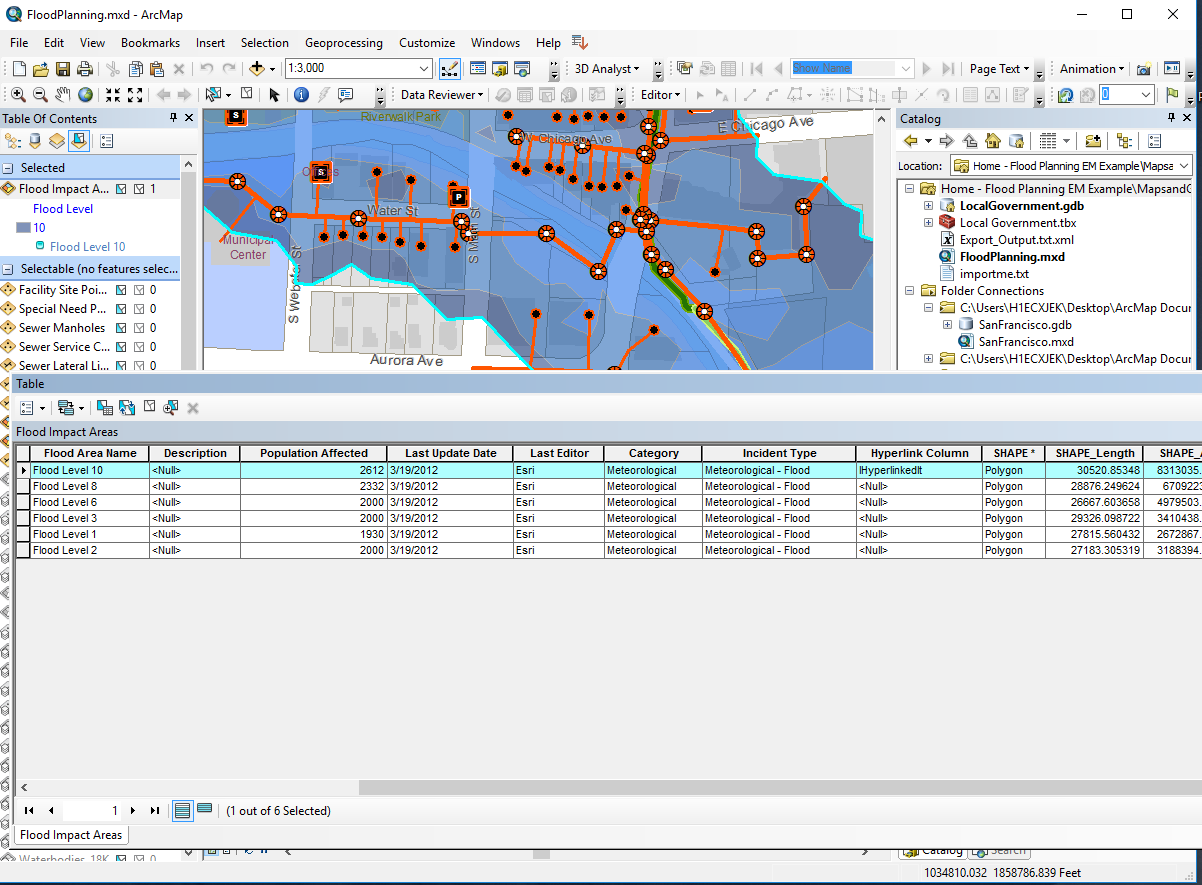Click the Full Extent globe icon
Image resolution: width=1202 pixels, height=885 pixels.
86,95
